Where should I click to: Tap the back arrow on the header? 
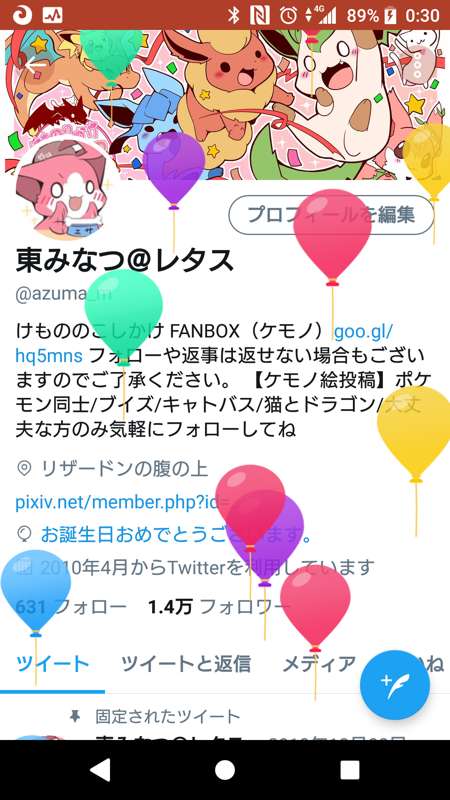[35, 65]
